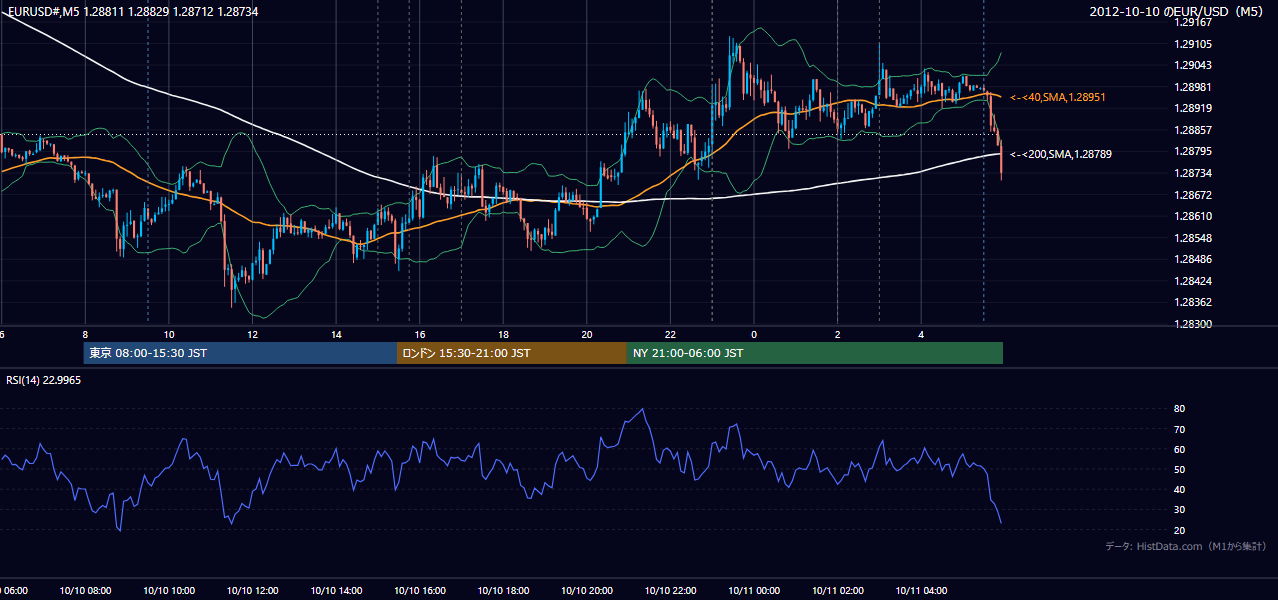Click price axis value 1.28548
This screenshot has width=1278, height=600.
[1194, 238]
